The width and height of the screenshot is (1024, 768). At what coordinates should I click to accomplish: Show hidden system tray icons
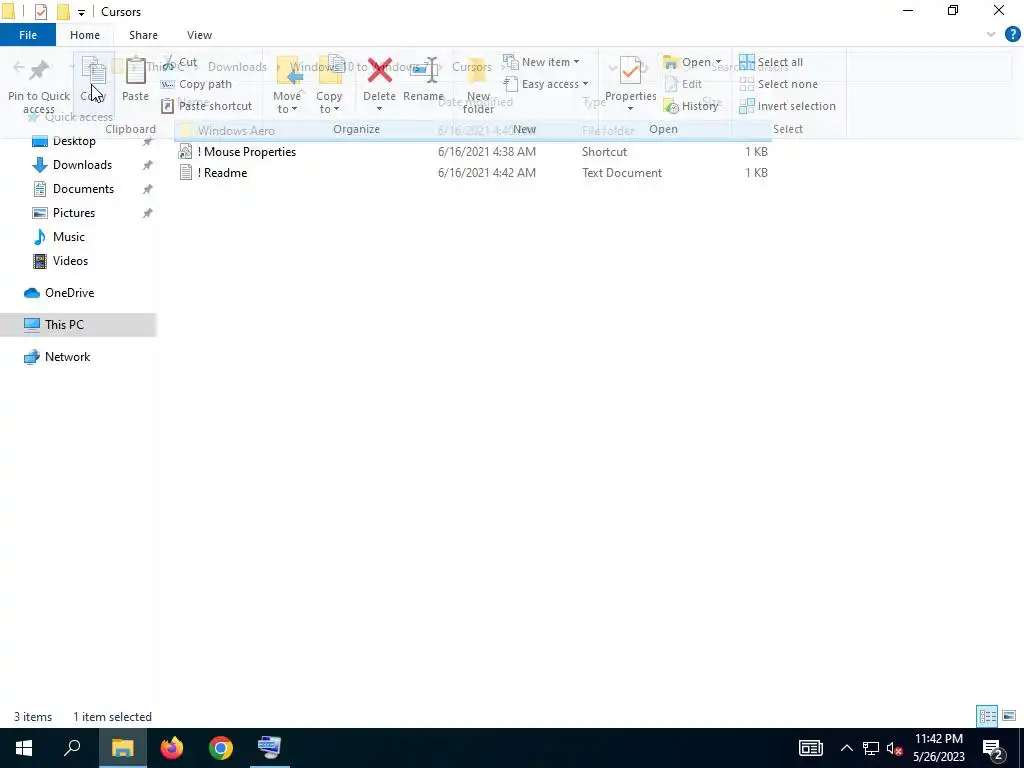[x=846, y=748]
